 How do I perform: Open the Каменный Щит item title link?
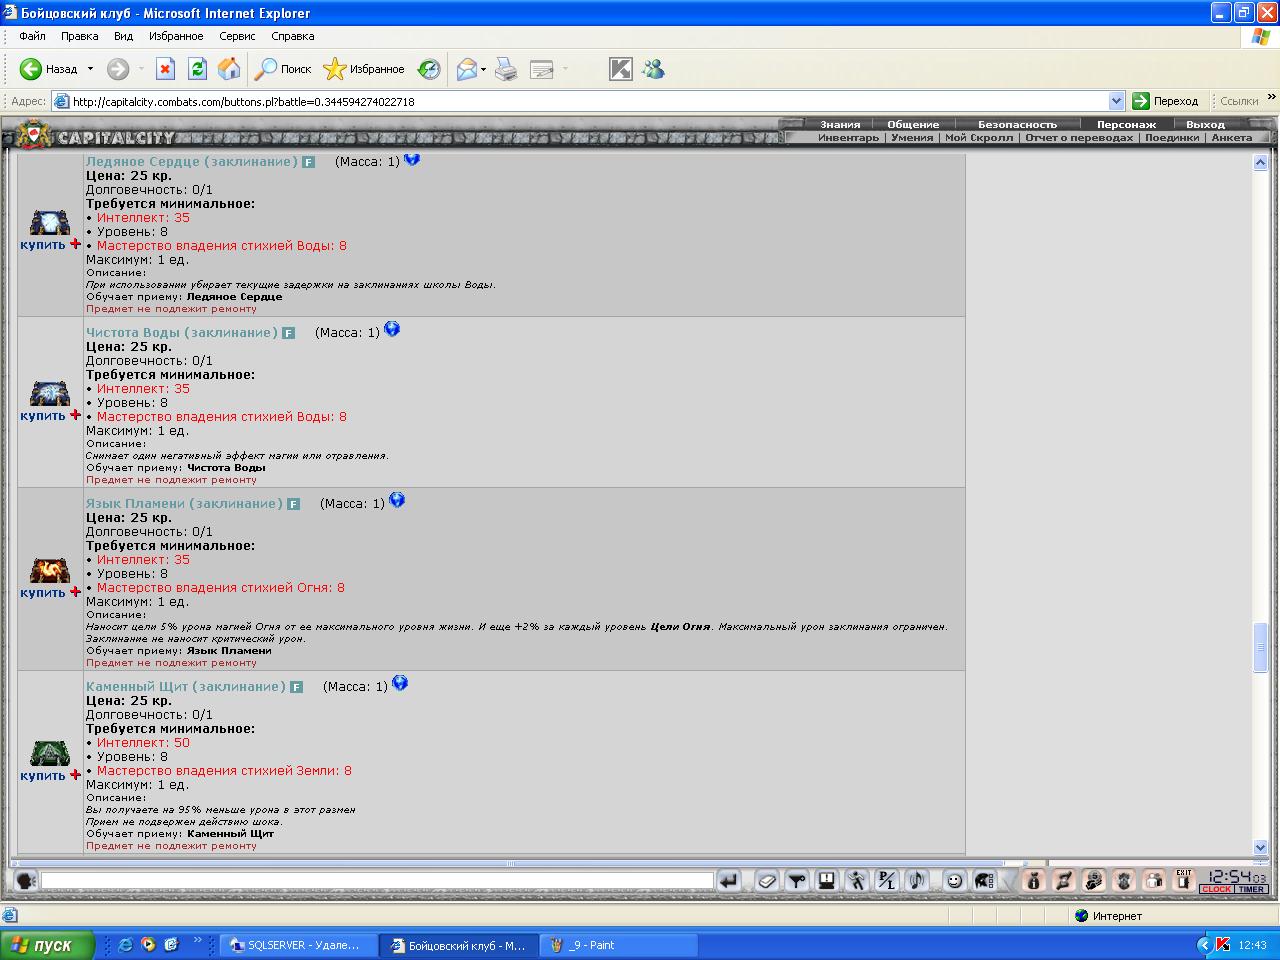(x=186, y=686)
